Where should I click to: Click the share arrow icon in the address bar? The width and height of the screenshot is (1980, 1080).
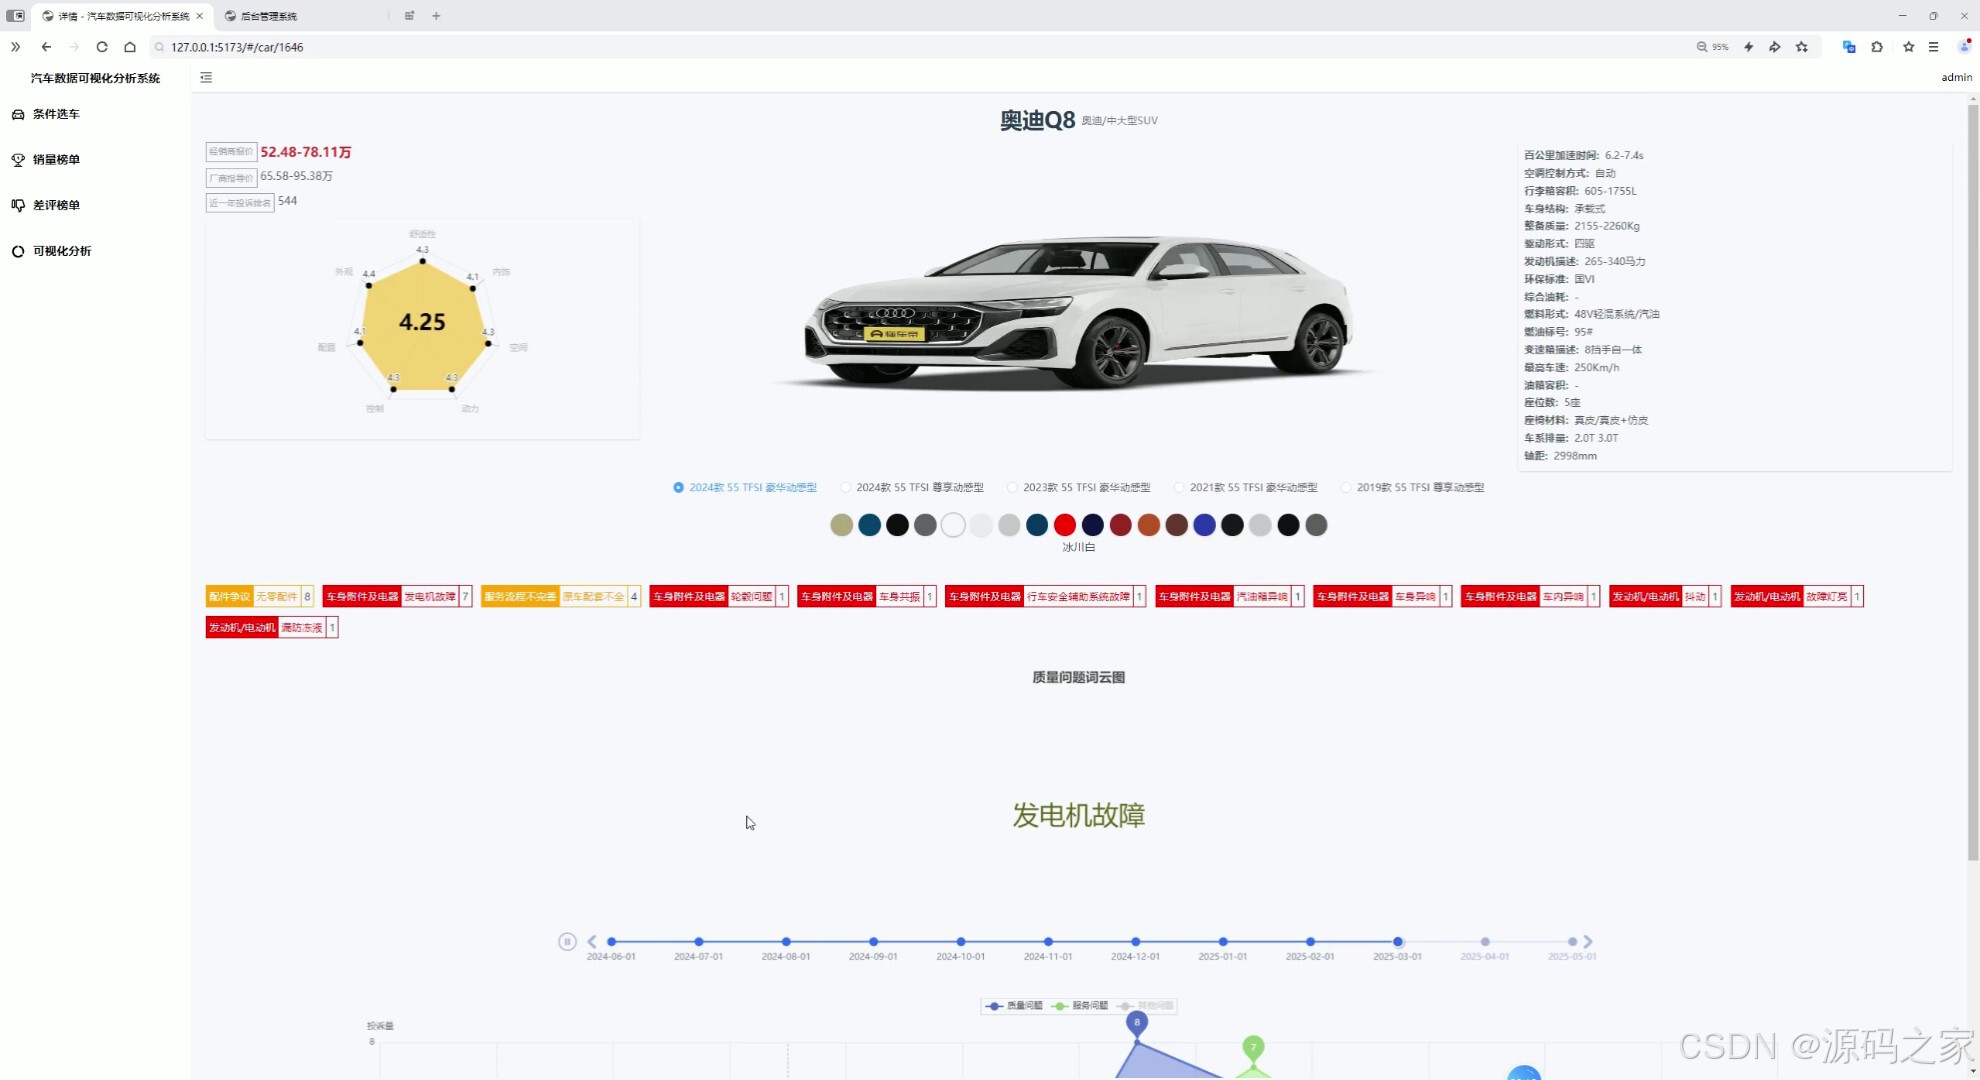tap(1775, 47)
